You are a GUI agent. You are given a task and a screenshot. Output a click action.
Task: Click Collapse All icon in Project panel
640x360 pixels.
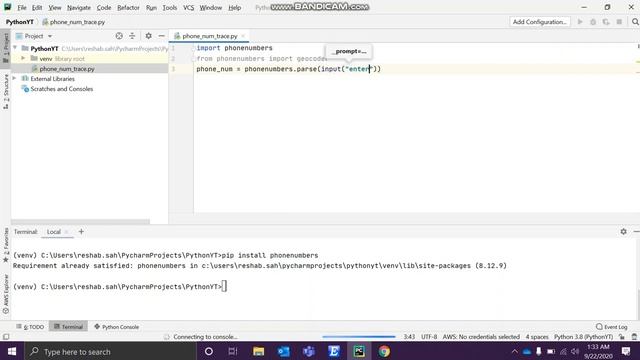pos(132,36)
